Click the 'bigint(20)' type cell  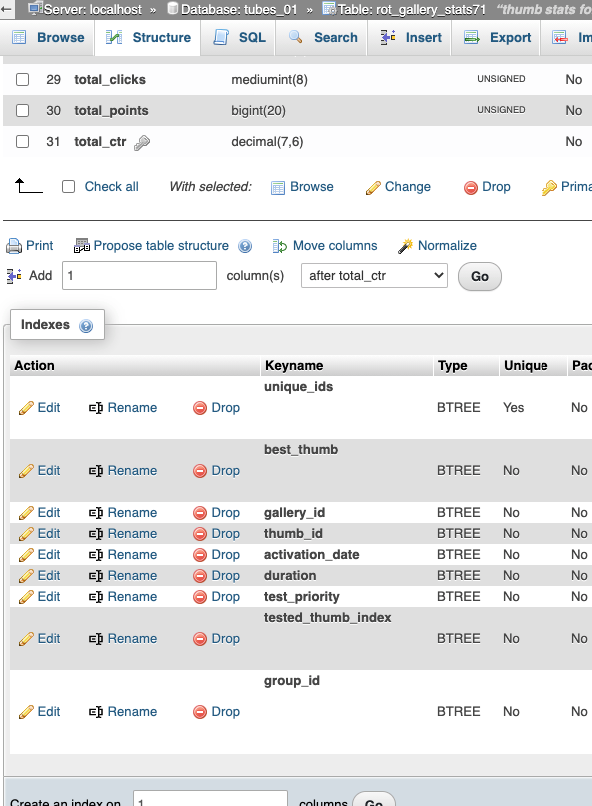[x=258, y=111]
